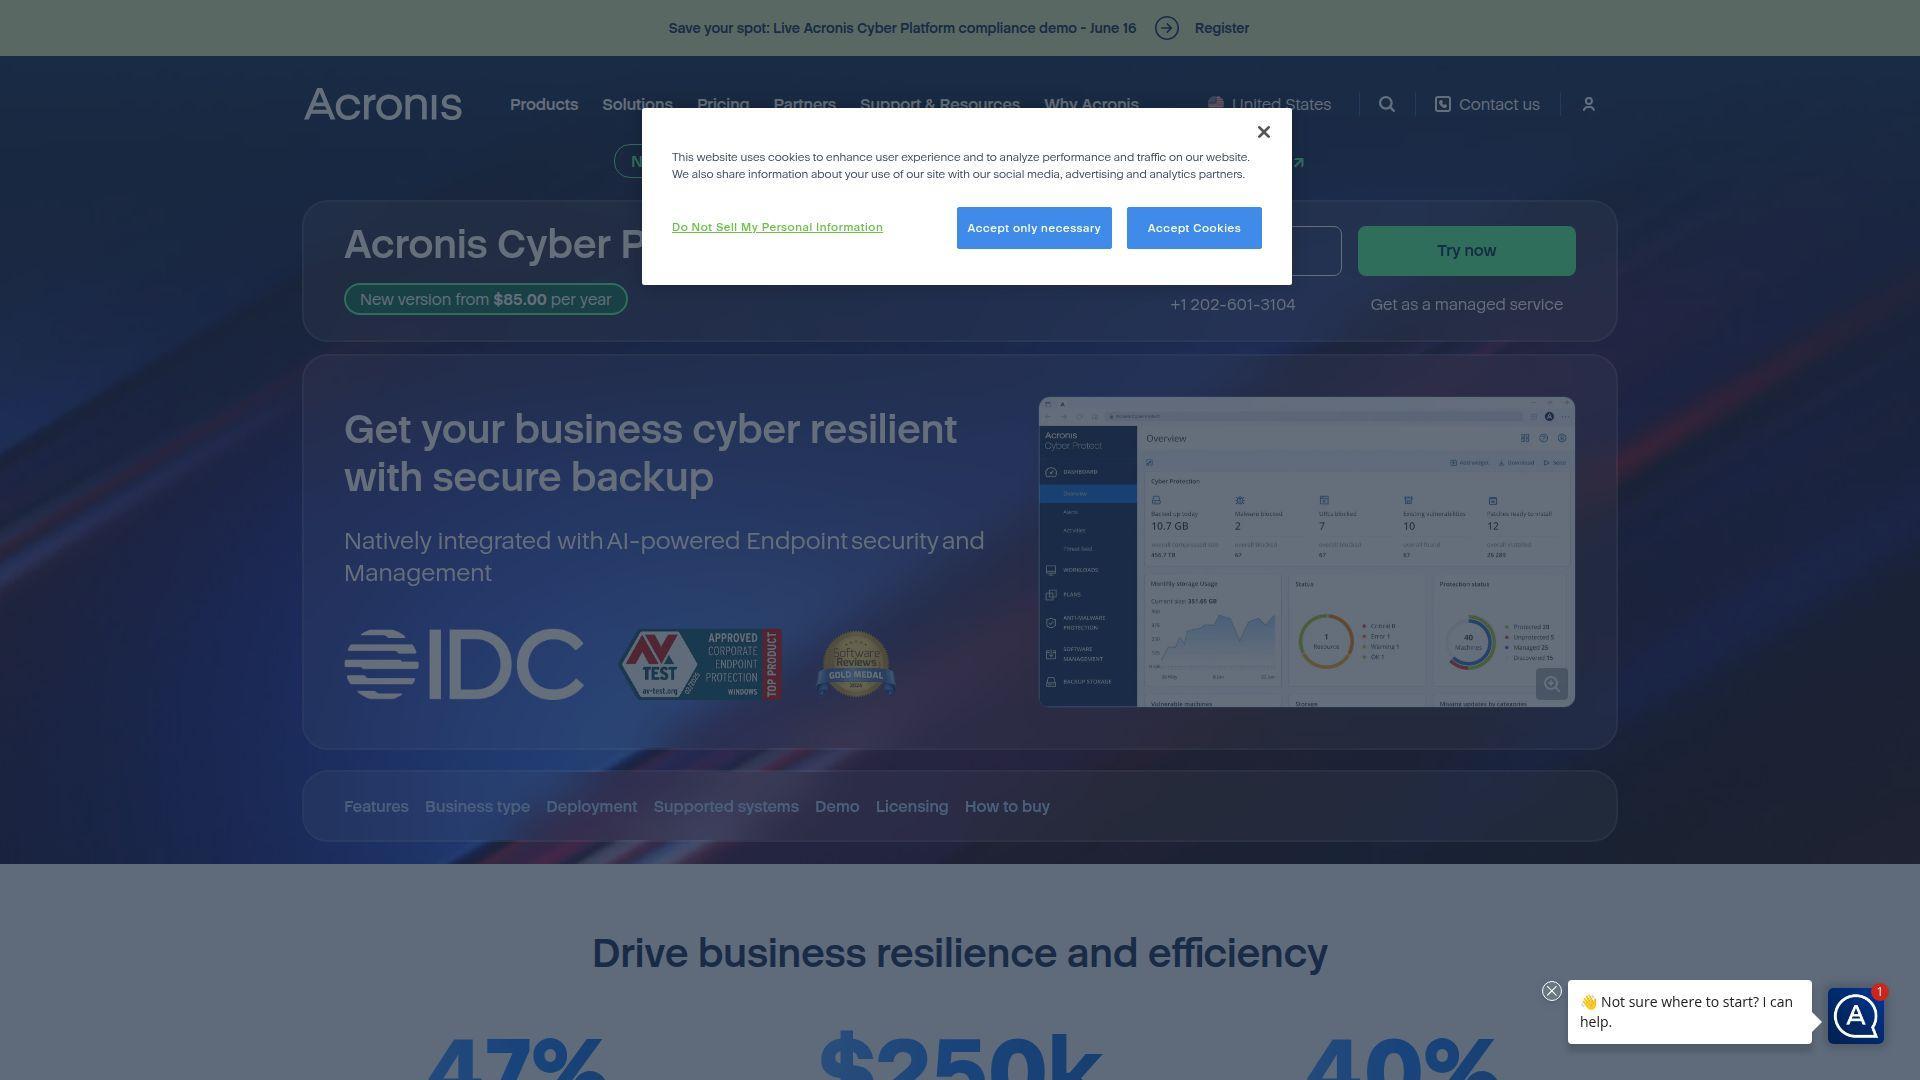1920x1080 pixels.
Task: Click the Register link in top banner
Action: pos(1221,28)
